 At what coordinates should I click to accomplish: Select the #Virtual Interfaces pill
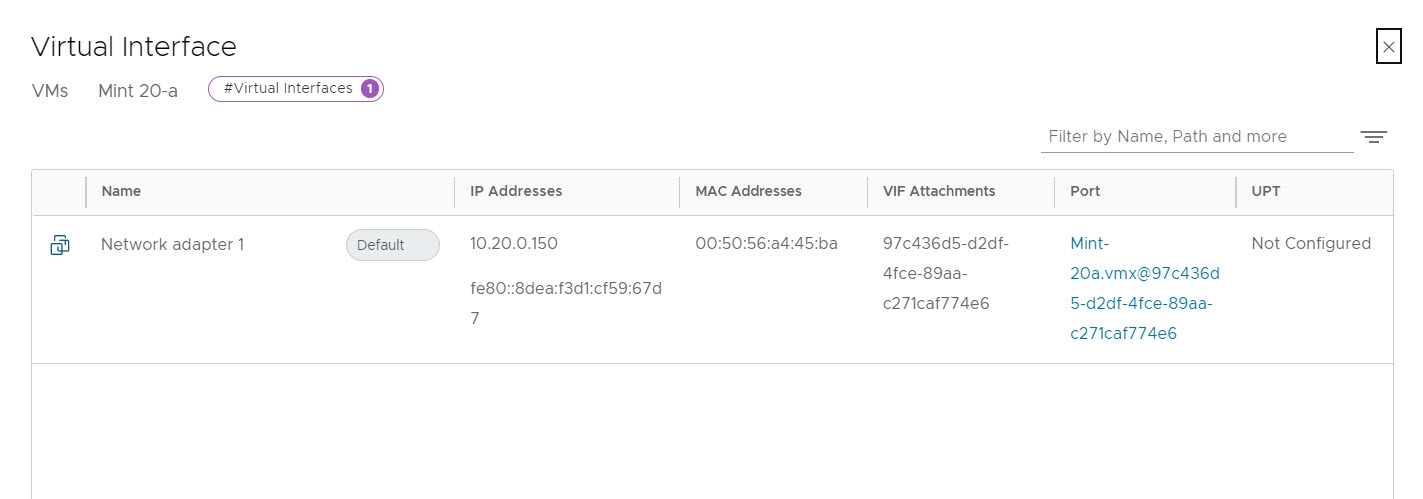(288, 89)
